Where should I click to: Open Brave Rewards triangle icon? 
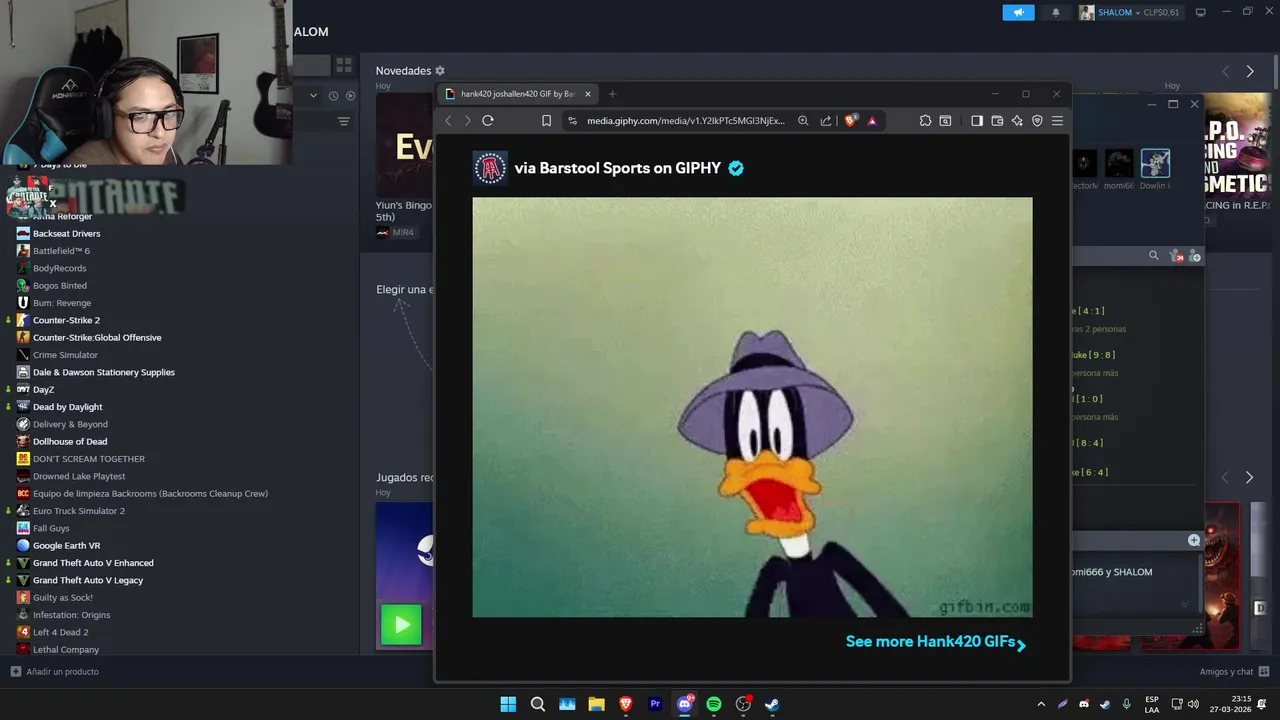pyautogui.click(x=872, y=121)
